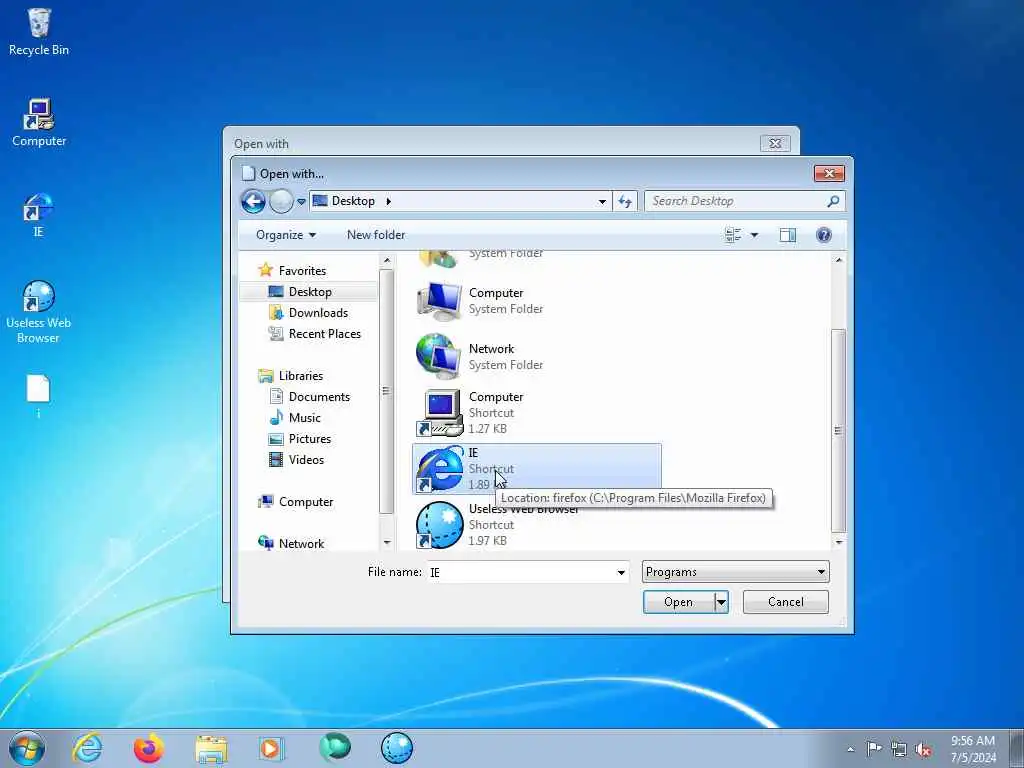1024x768 pixels.
Task: Expand the Desktop breadcrumb arrow
Action: (388, 201)
